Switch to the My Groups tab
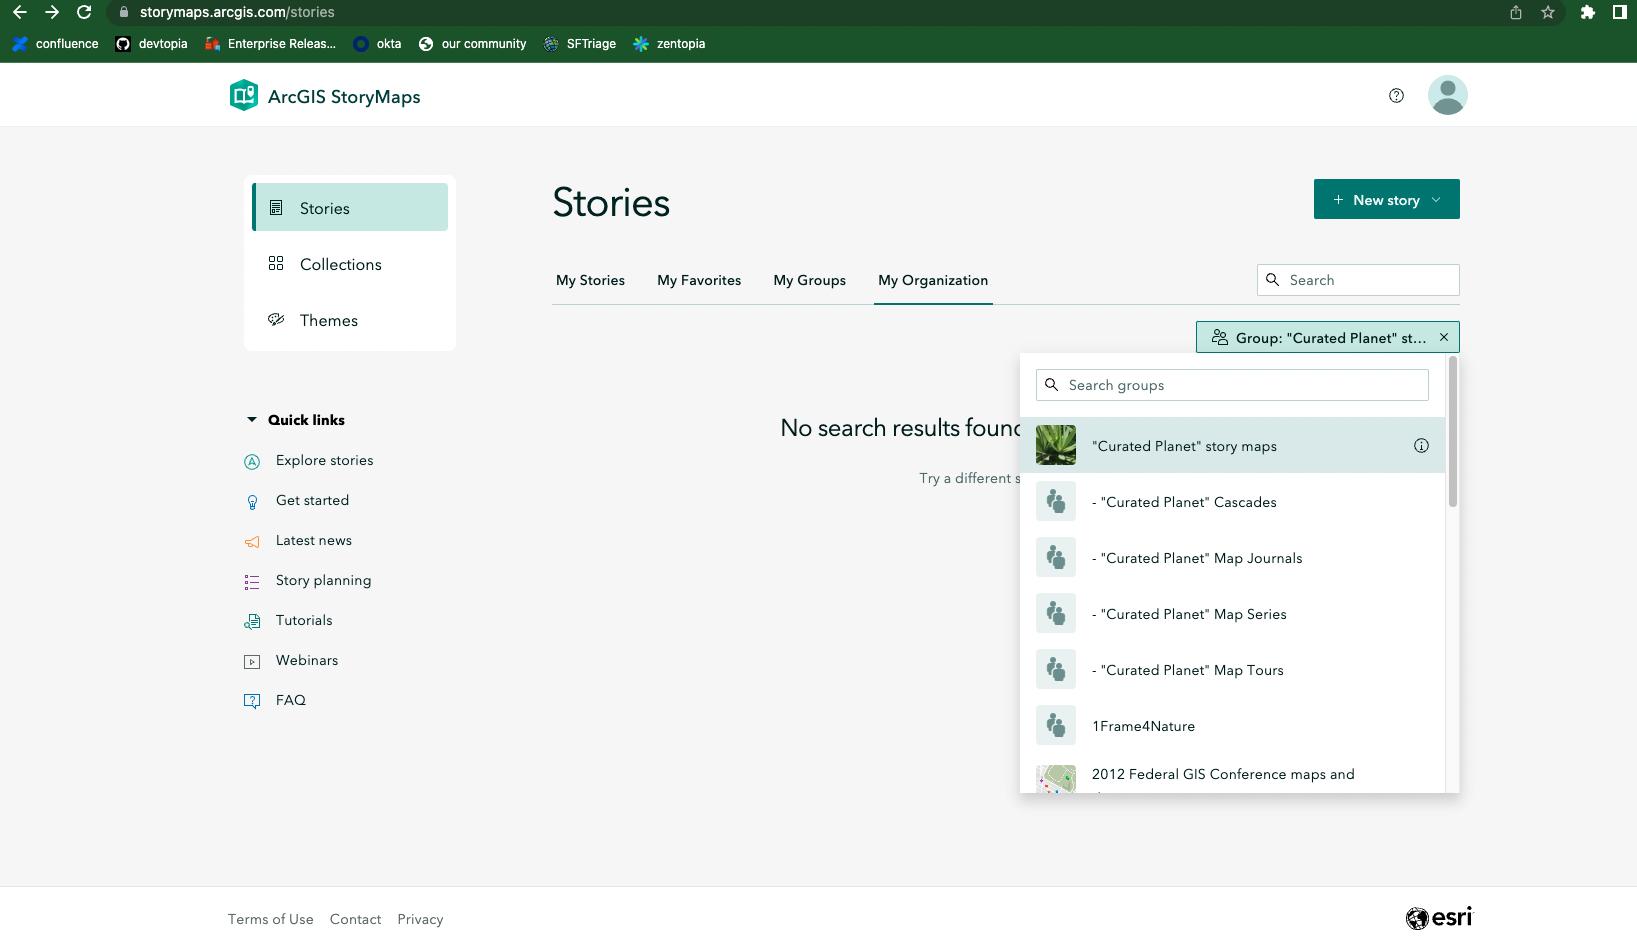 (810, 280)
